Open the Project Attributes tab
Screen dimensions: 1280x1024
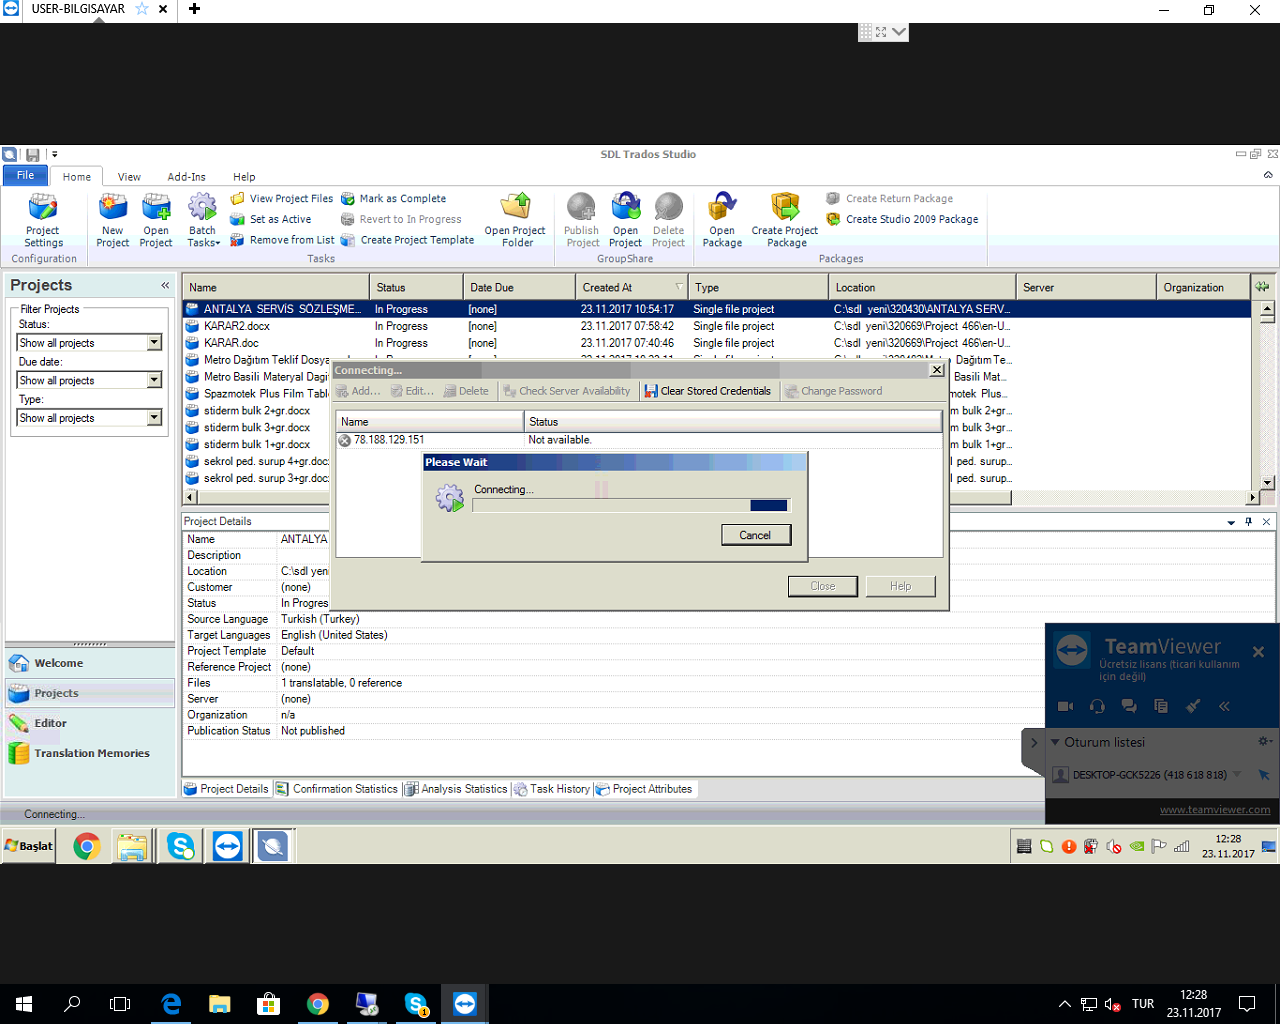click(x=644, y=789)
